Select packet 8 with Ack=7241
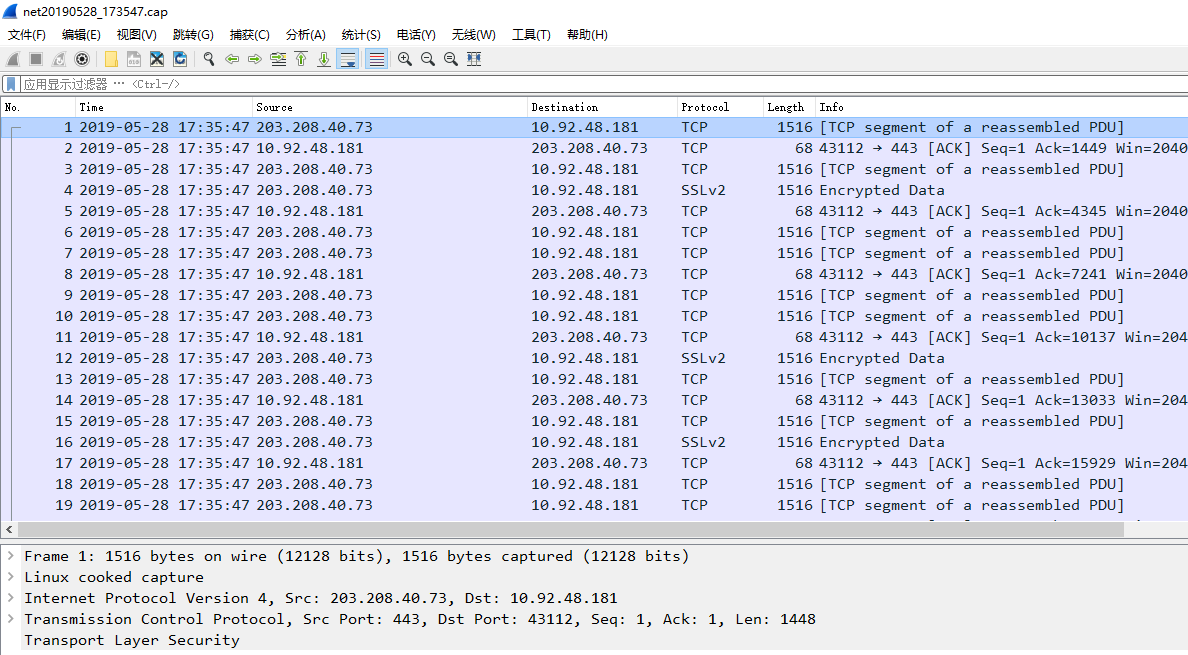The height and width of the screenshot is (655, 1188). pyautogui.click(x=594, y=274)
